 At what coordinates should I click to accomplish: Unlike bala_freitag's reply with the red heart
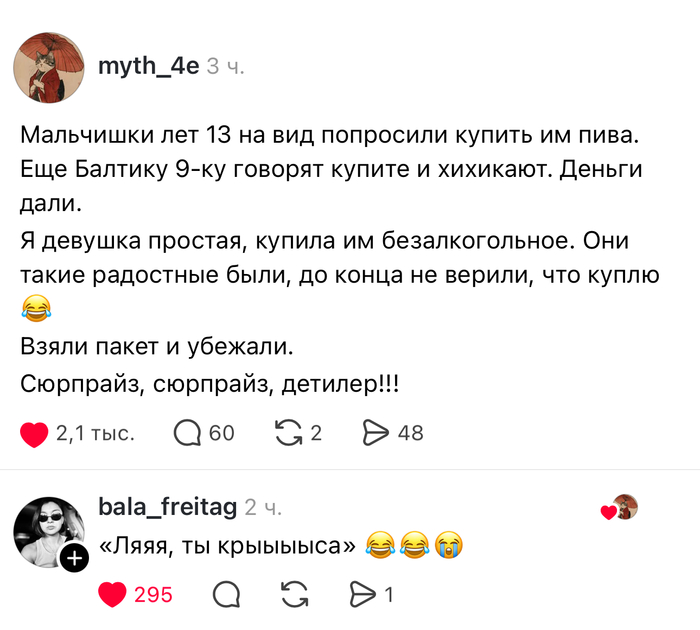click(113, 595)
